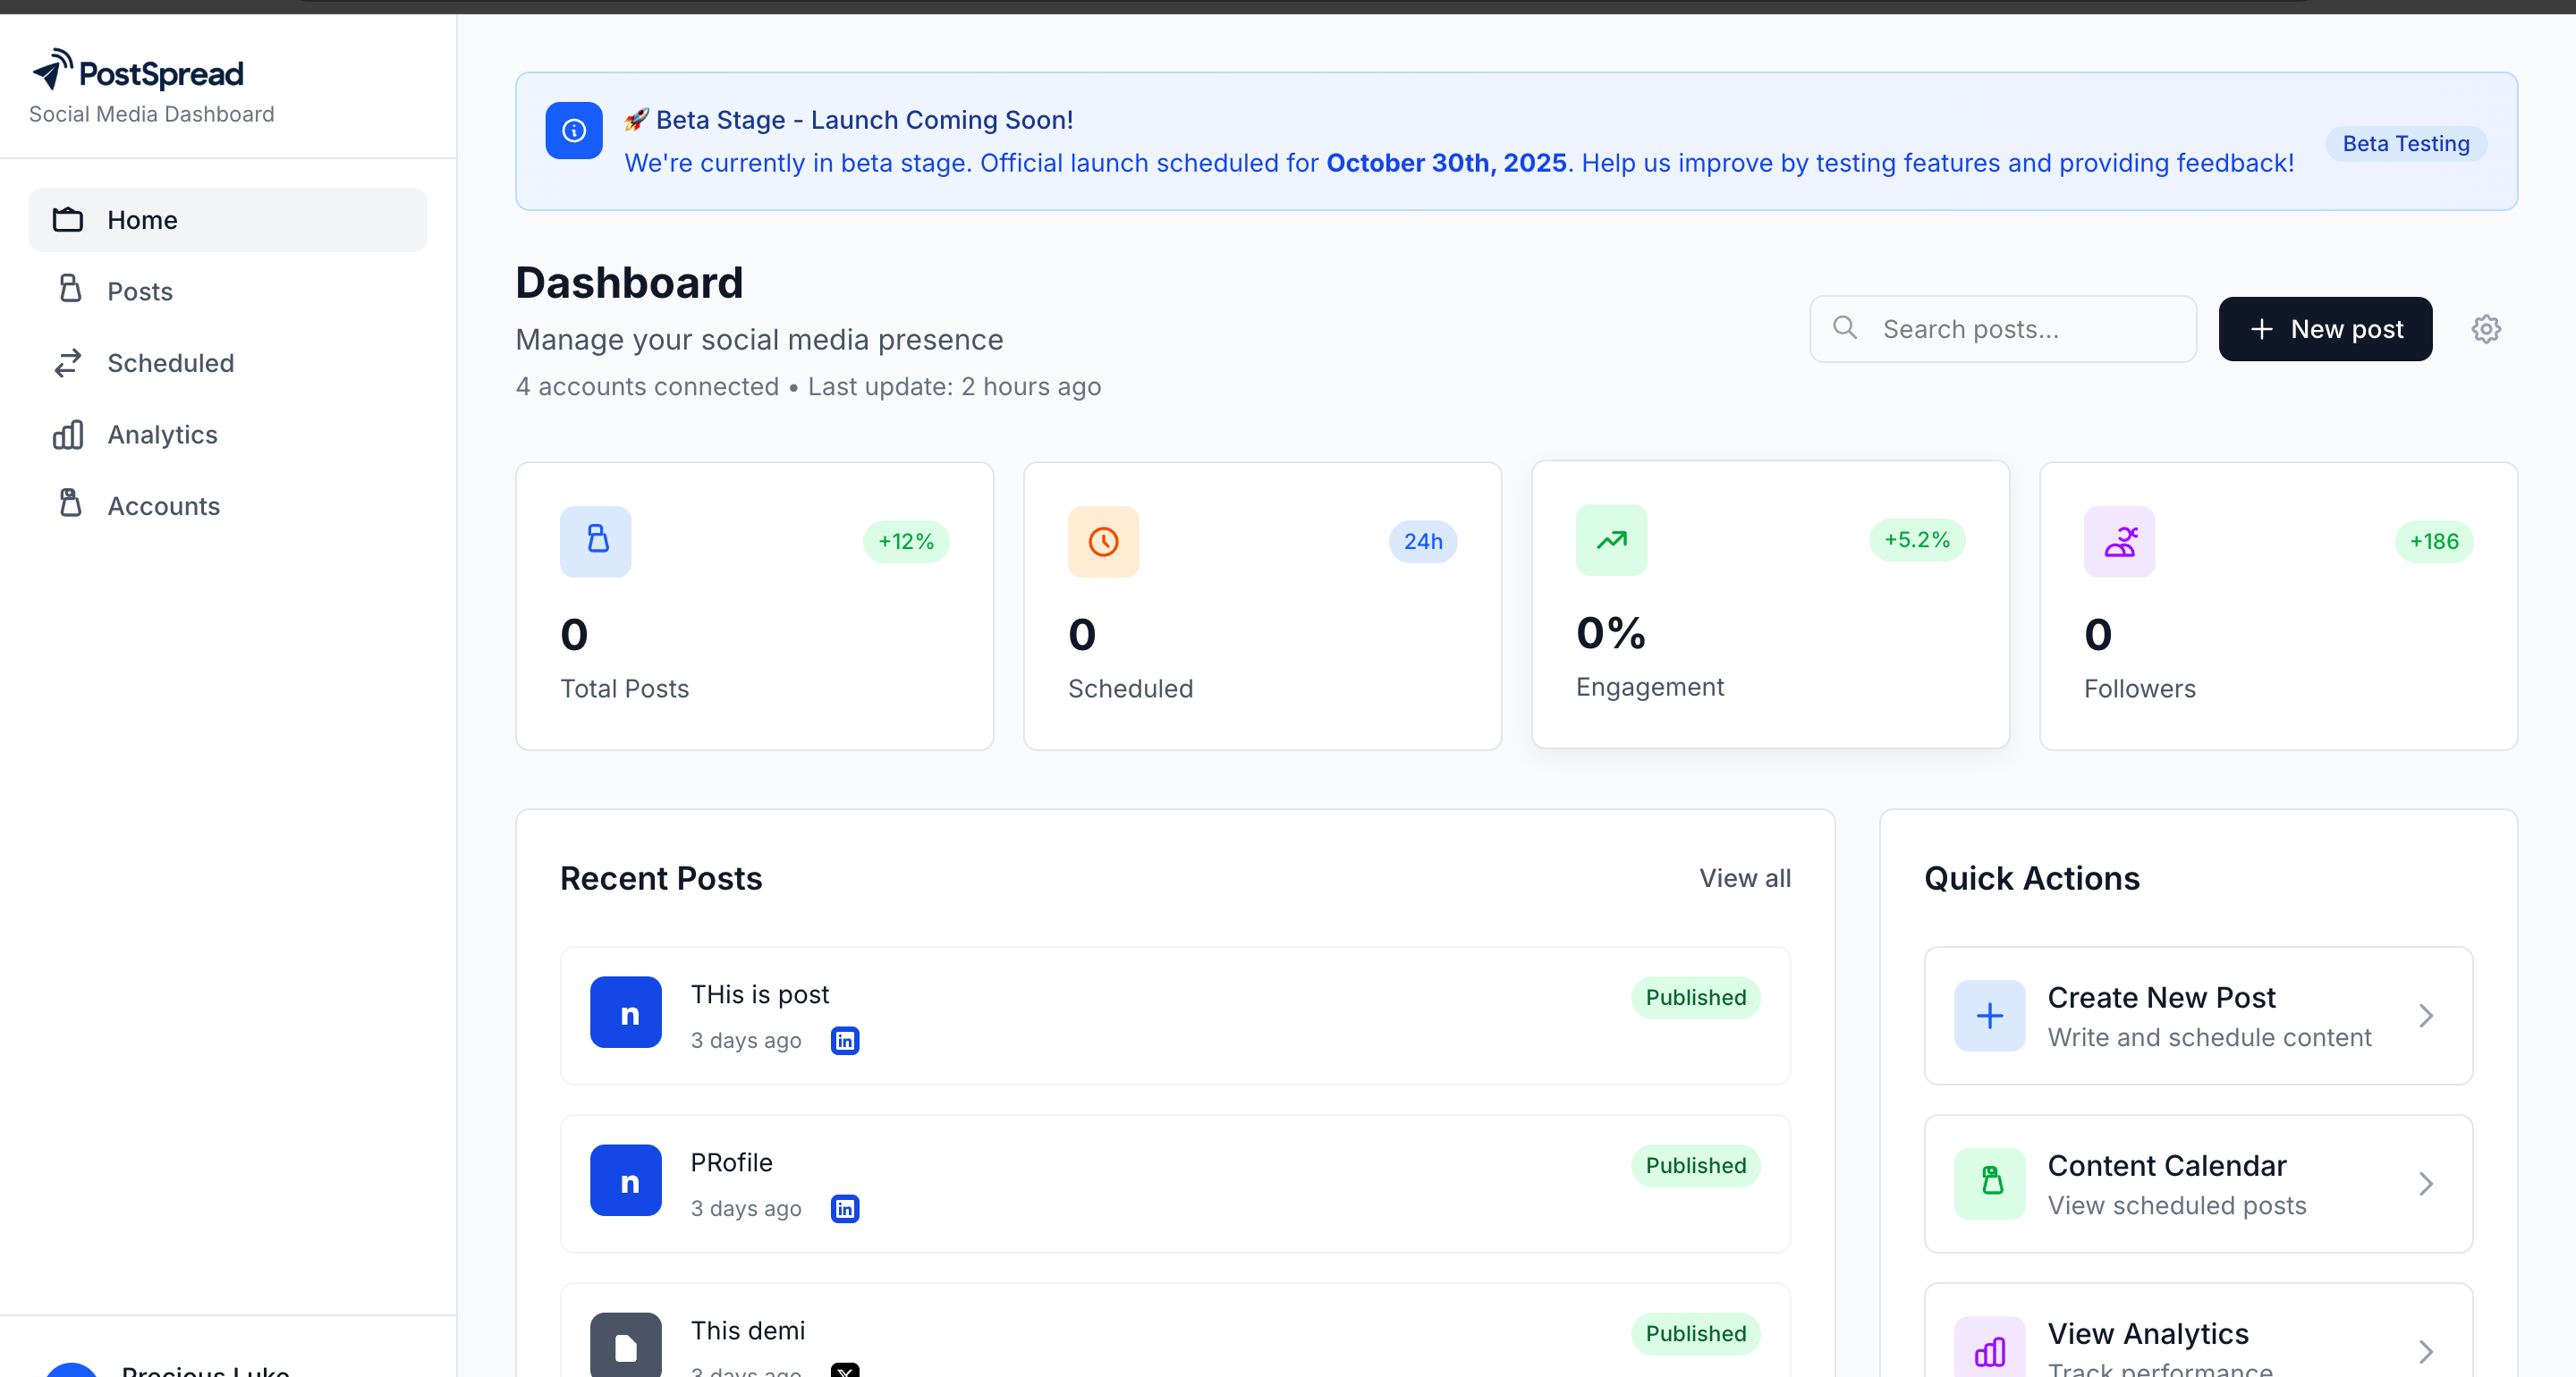Image resolution: width=2576 pixels, height=1377 pixels.
Task: Click the View Analytics chart icon
Action: coord(1989,1351)
